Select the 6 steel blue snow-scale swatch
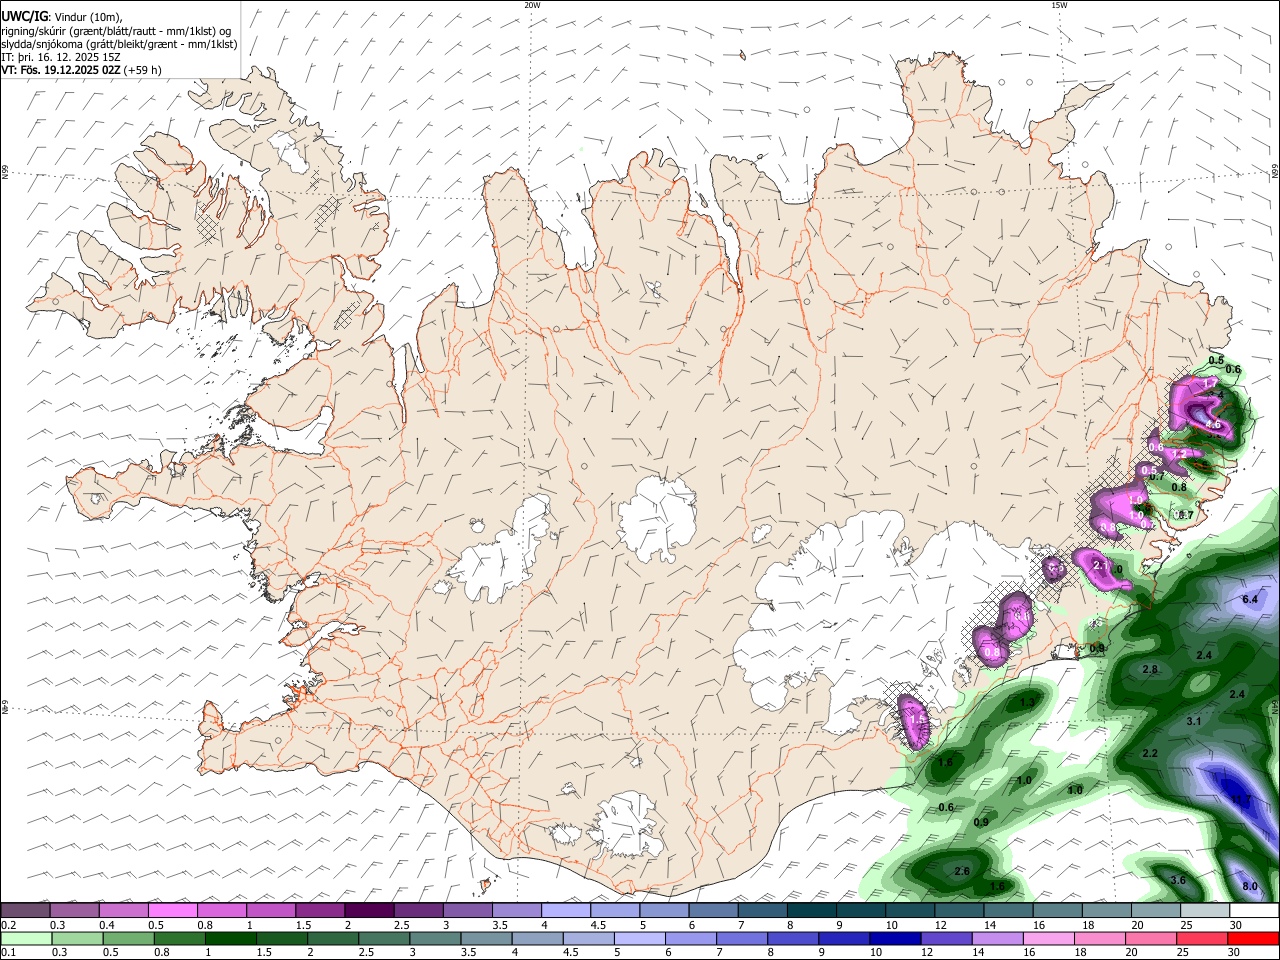The height and width of the screenshot is (960, 1280). pyautogui.click(x=713, y=910)
